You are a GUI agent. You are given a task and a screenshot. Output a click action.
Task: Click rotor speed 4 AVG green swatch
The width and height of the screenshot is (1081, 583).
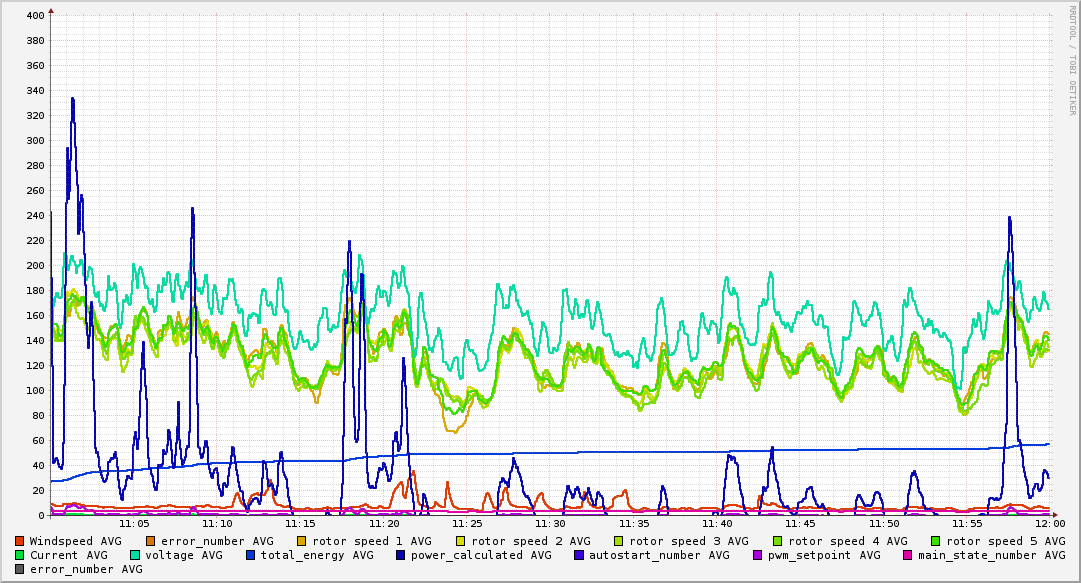coord(778,542)
